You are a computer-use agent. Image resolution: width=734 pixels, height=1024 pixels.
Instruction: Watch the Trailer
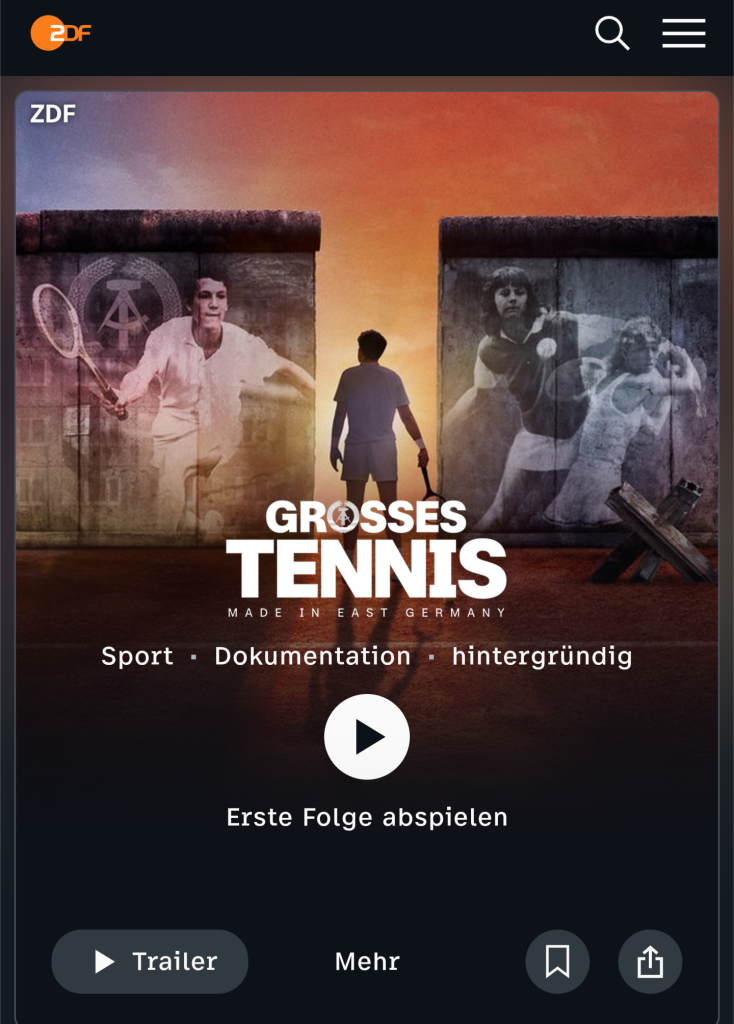tap(150, 961)
